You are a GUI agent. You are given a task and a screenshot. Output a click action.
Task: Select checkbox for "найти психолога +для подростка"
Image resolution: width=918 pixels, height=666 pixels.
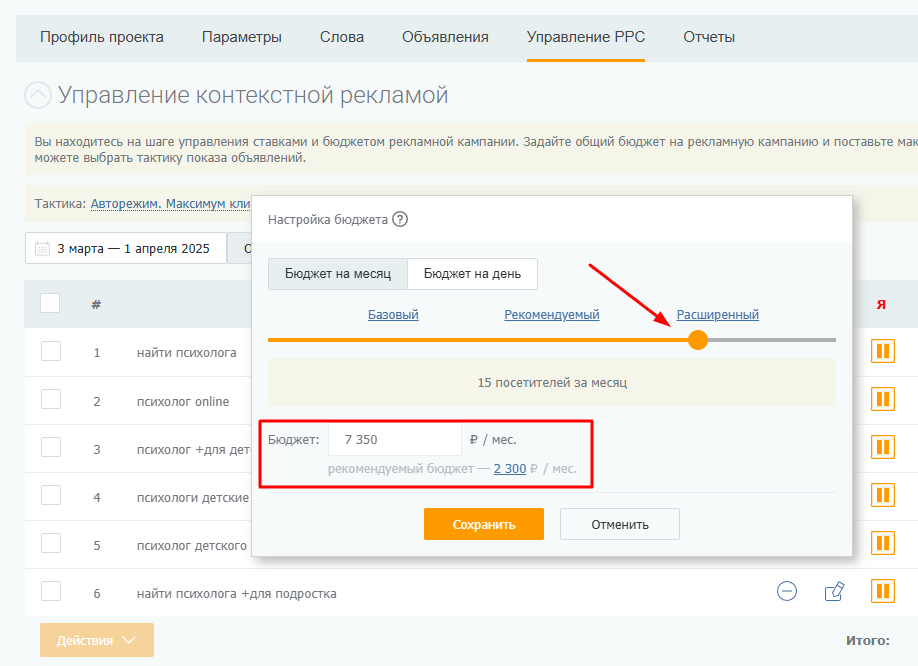[x=51, y=591]
